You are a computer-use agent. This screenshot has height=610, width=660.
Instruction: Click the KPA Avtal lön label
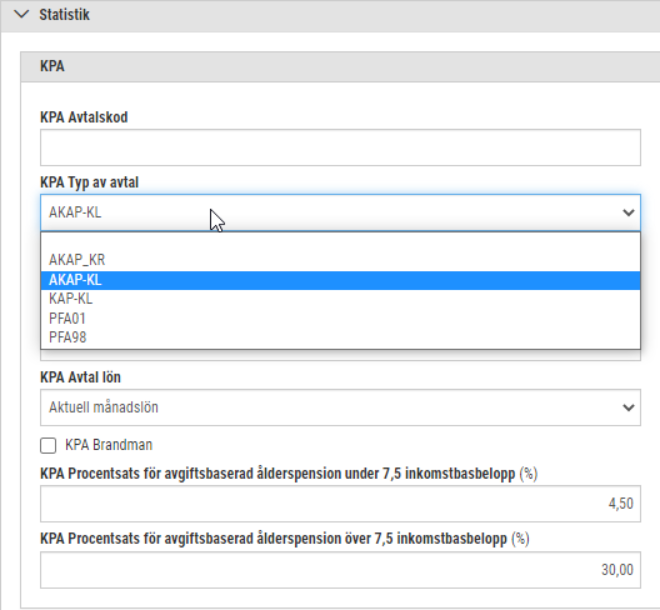pos(80,377)
